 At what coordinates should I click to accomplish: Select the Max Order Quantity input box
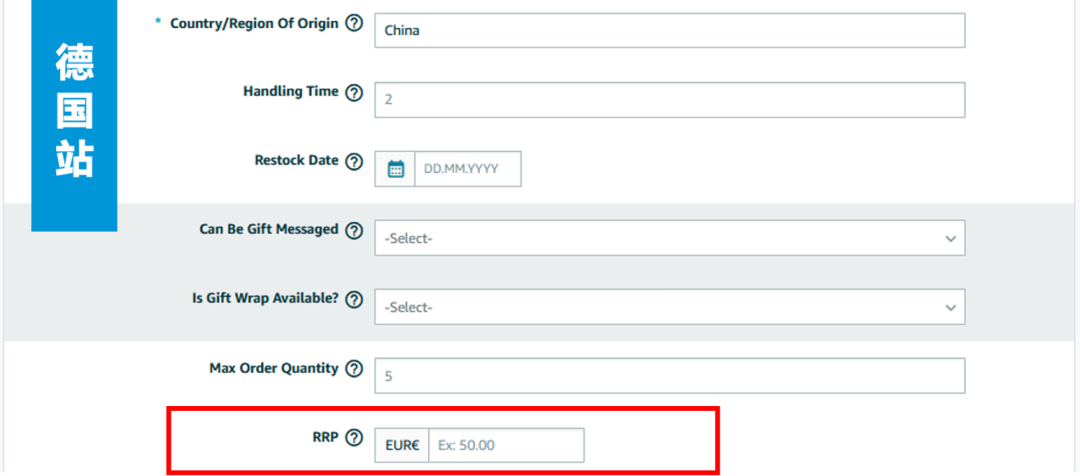click(x=669, y=376)
